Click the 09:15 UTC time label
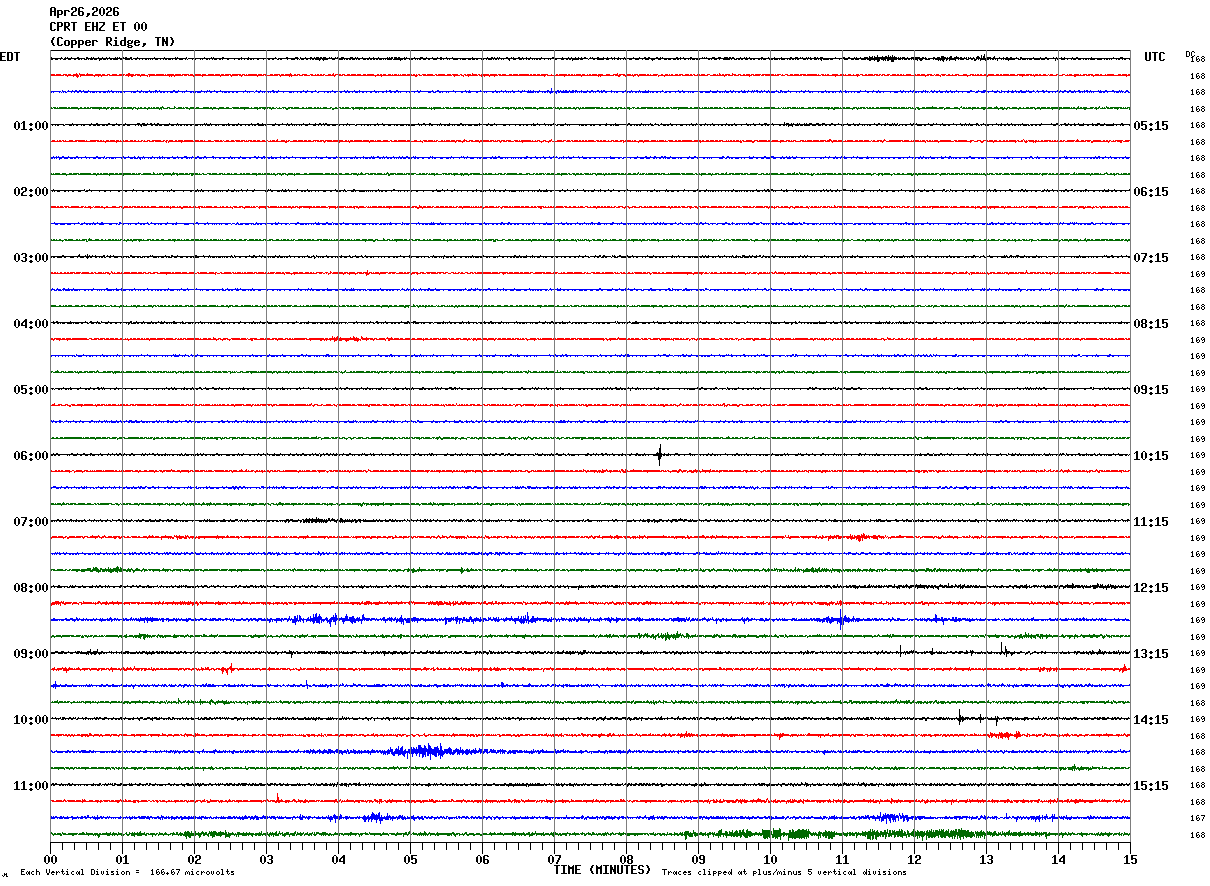 (x=1151, y=390)
